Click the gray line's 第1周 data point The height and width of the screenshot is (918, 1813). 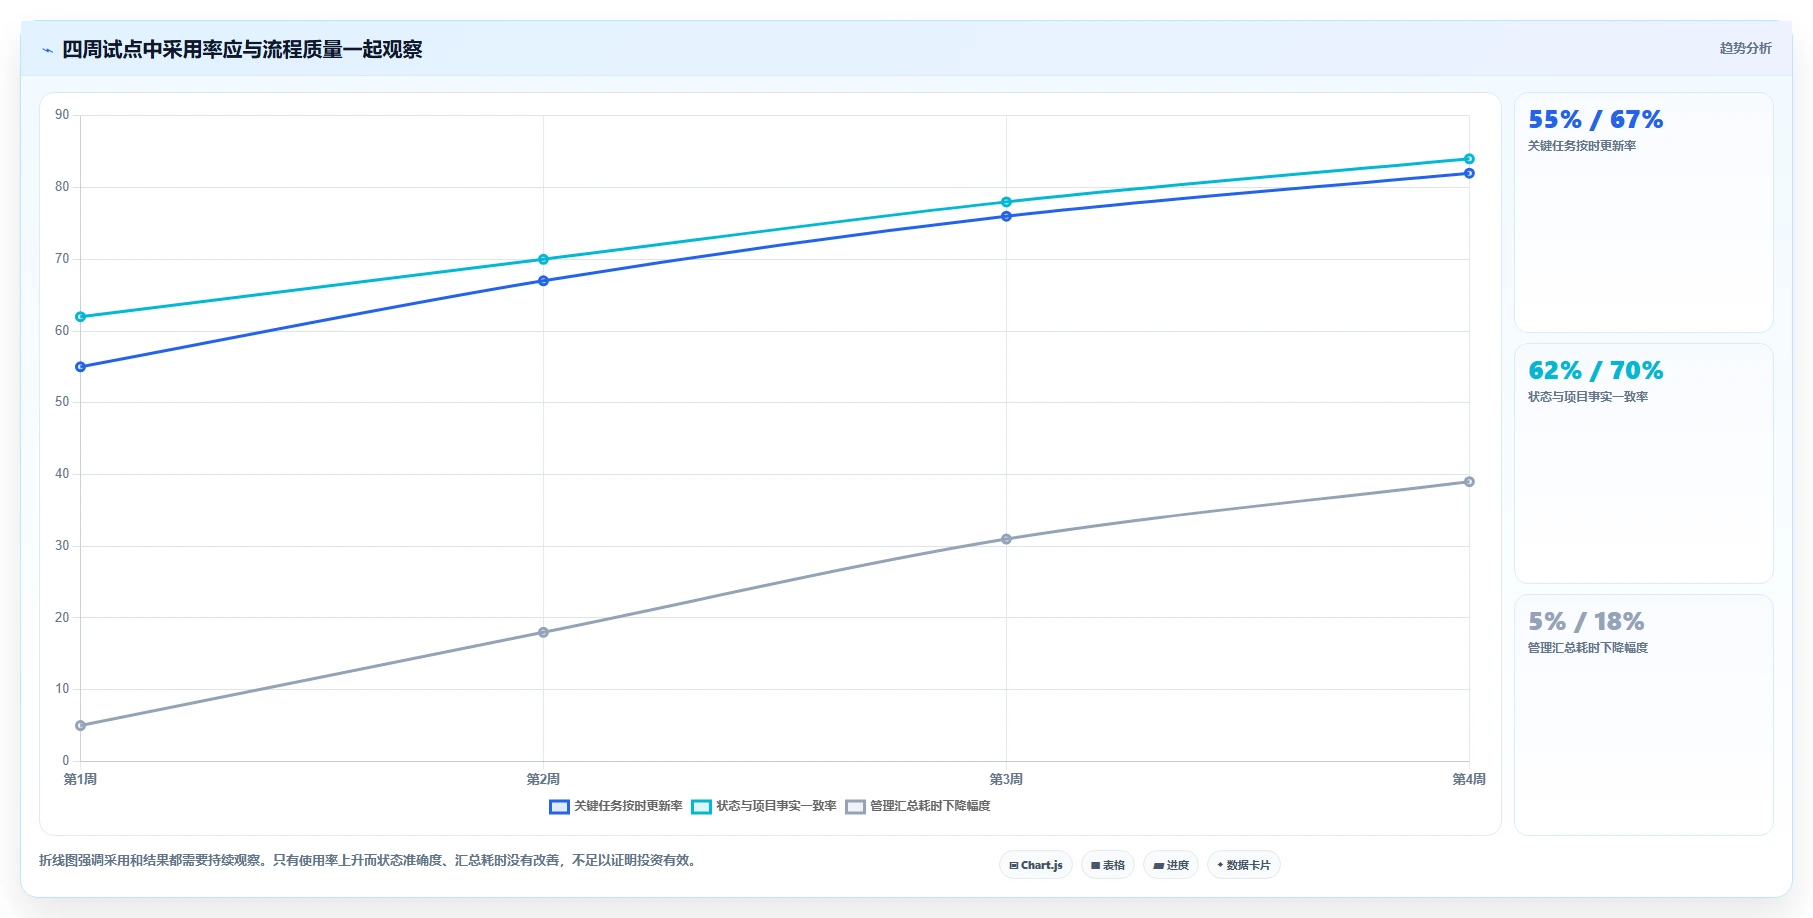pyautogui.click(x=81, y=726)
